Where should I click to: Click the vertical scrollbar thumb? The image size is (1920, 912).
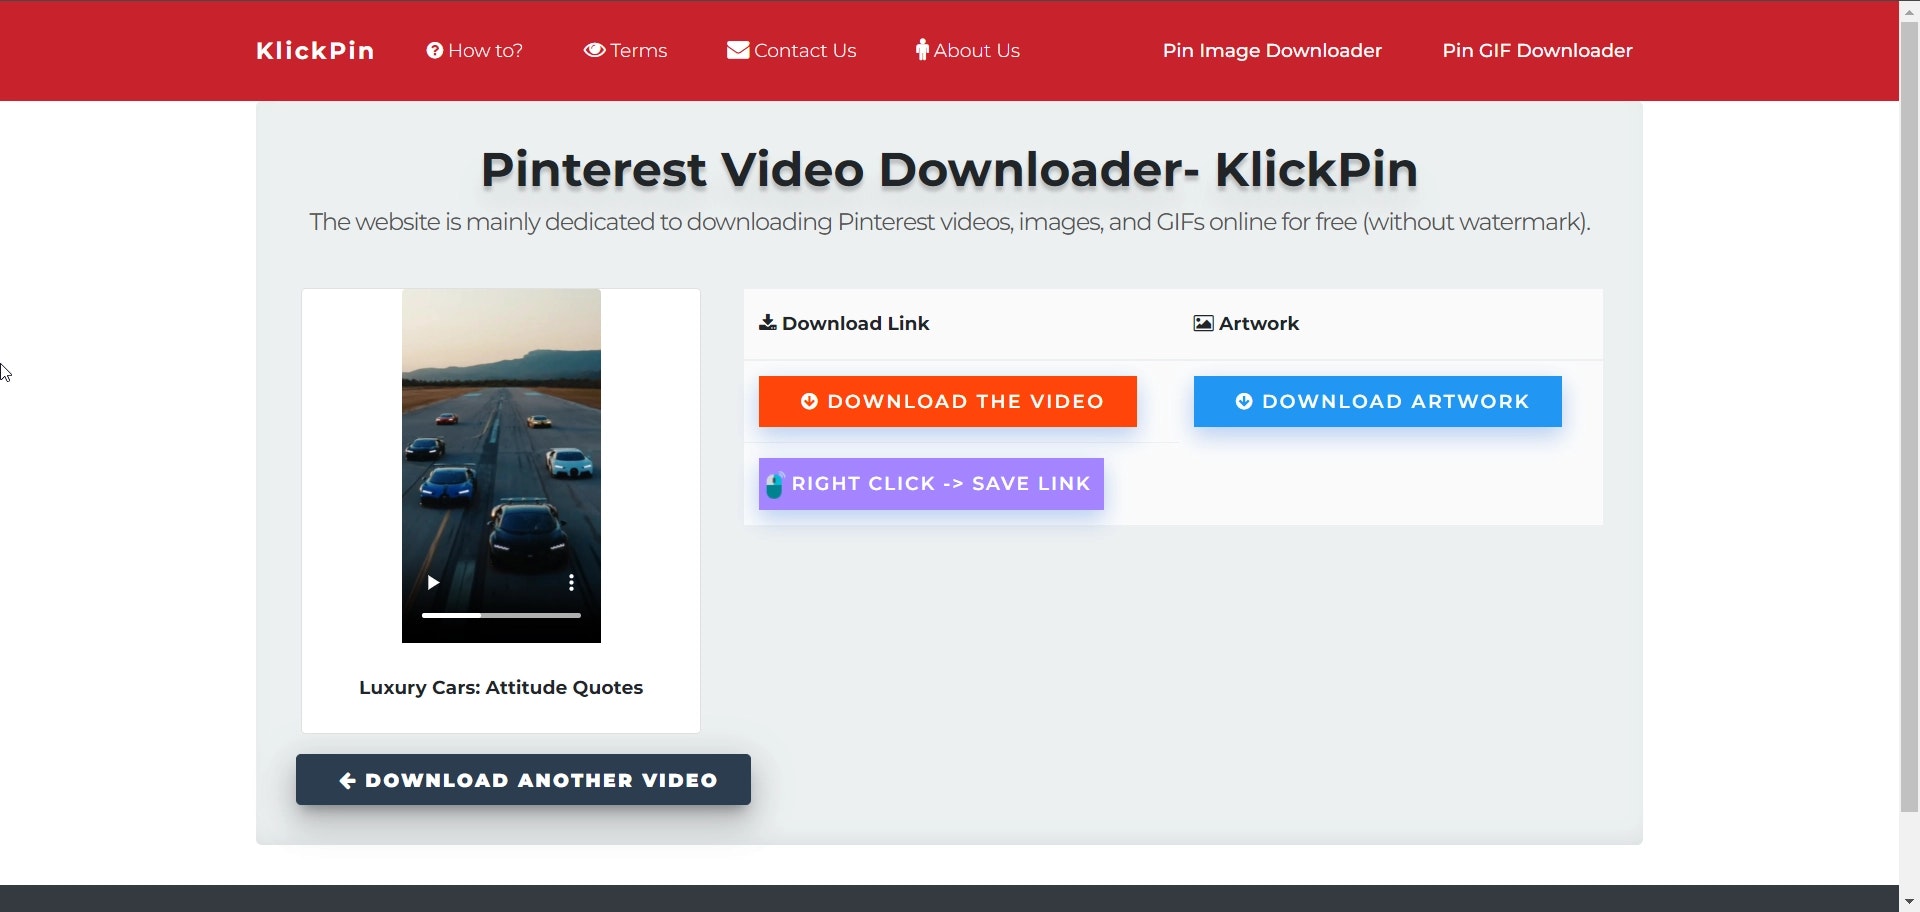[1909, 416]
